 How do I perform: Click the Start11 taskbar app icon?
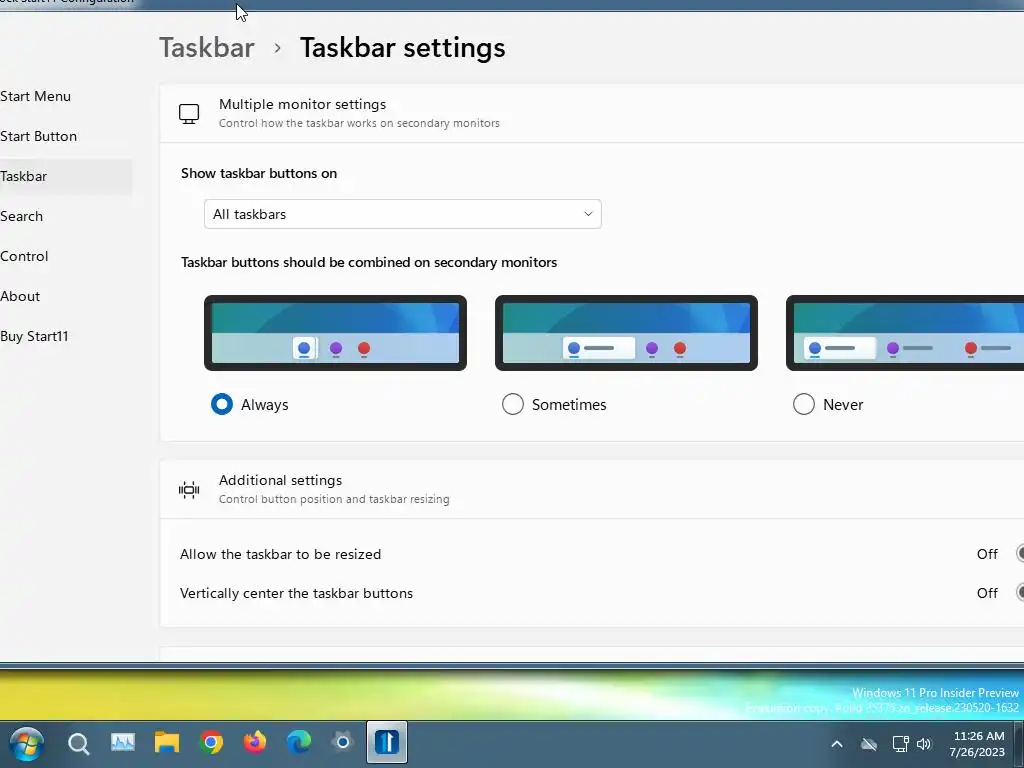tap(387, 743)
